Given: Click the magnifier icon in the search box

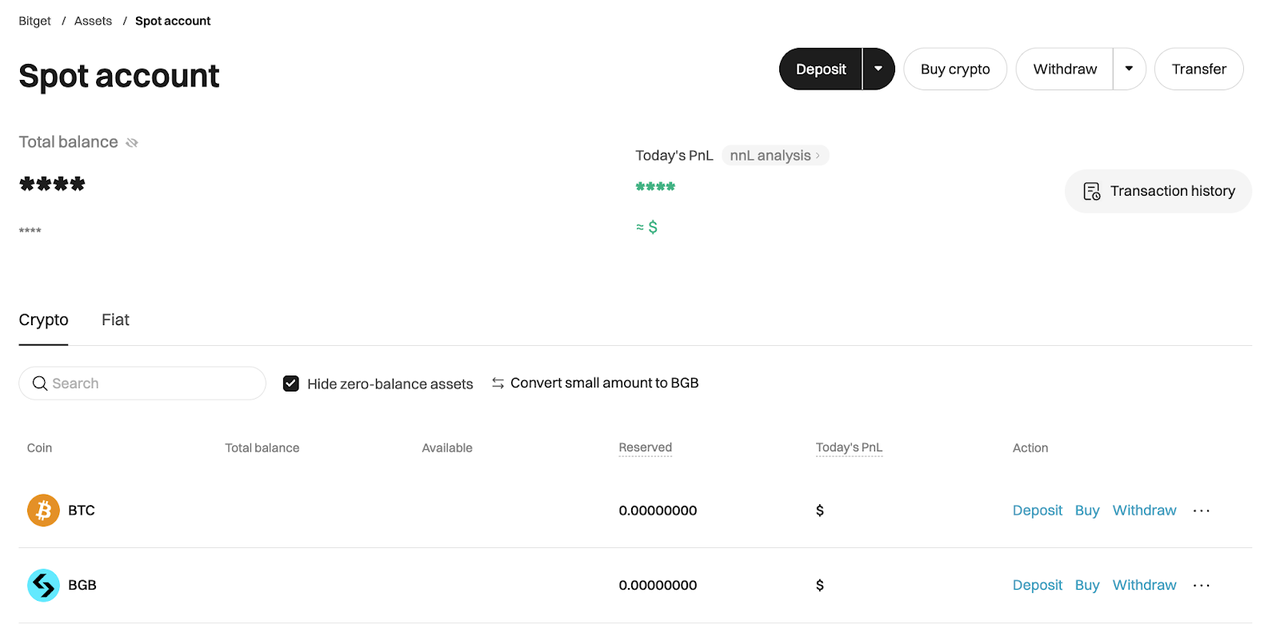Looking at the screenshot, I should click(40, 383).
